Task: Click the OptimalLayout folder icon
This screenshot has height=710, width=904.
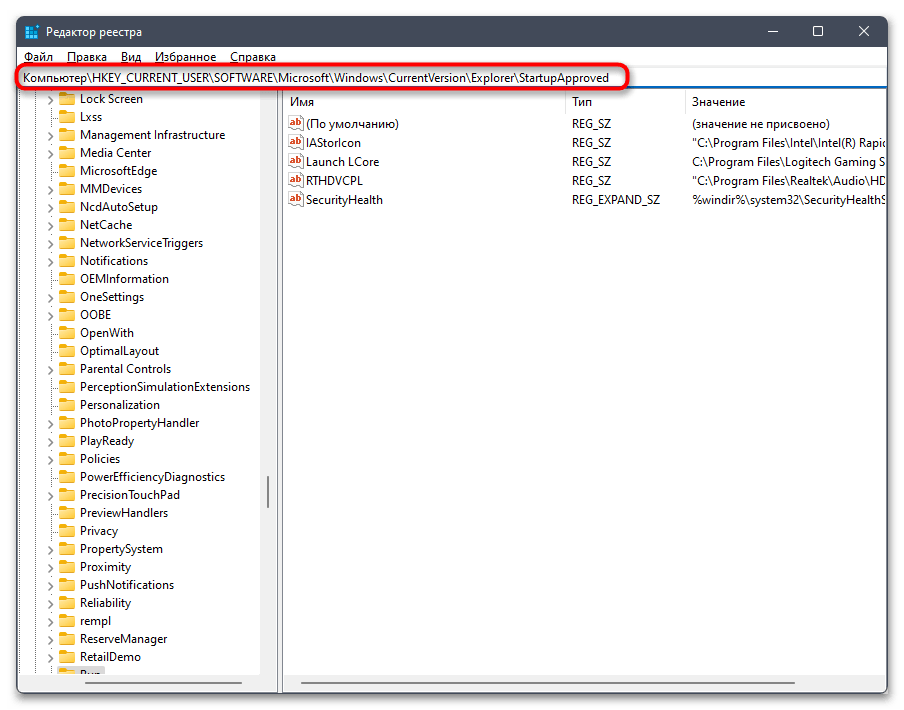Action: [67, 350]
